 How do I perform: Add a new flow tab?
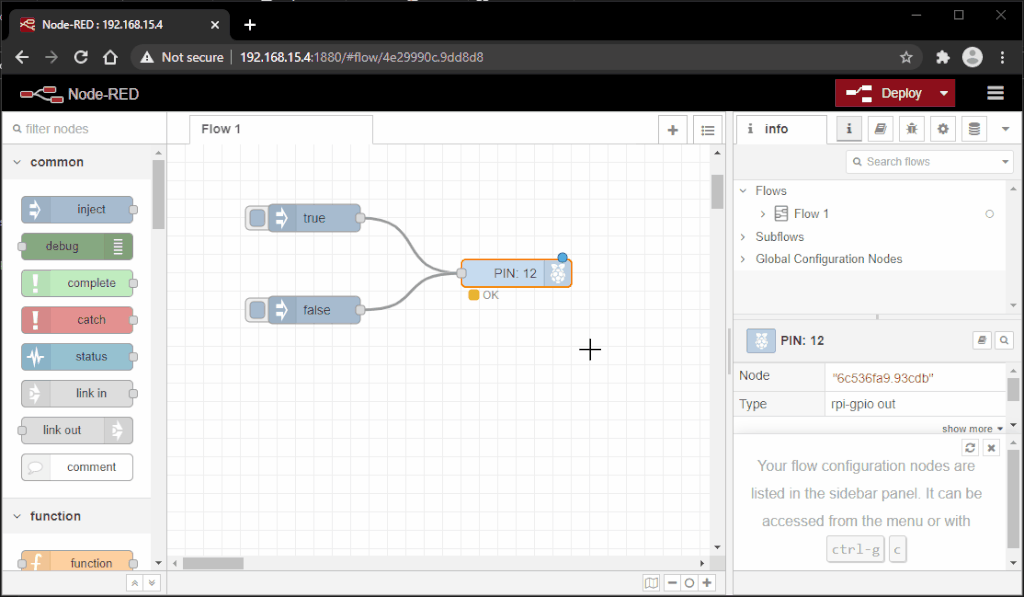coord(673,130)
